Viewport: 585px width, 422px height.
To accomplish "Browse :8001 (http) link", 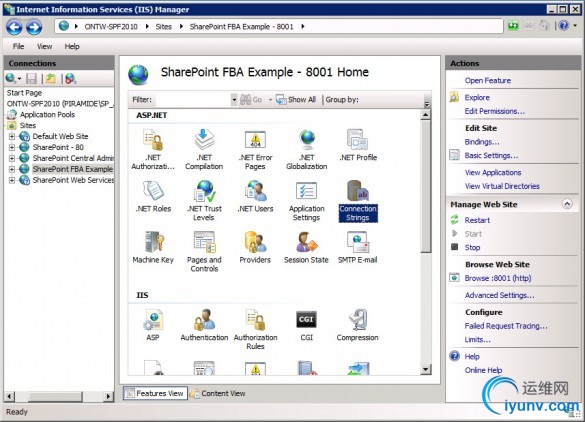I will pos(498,278).
